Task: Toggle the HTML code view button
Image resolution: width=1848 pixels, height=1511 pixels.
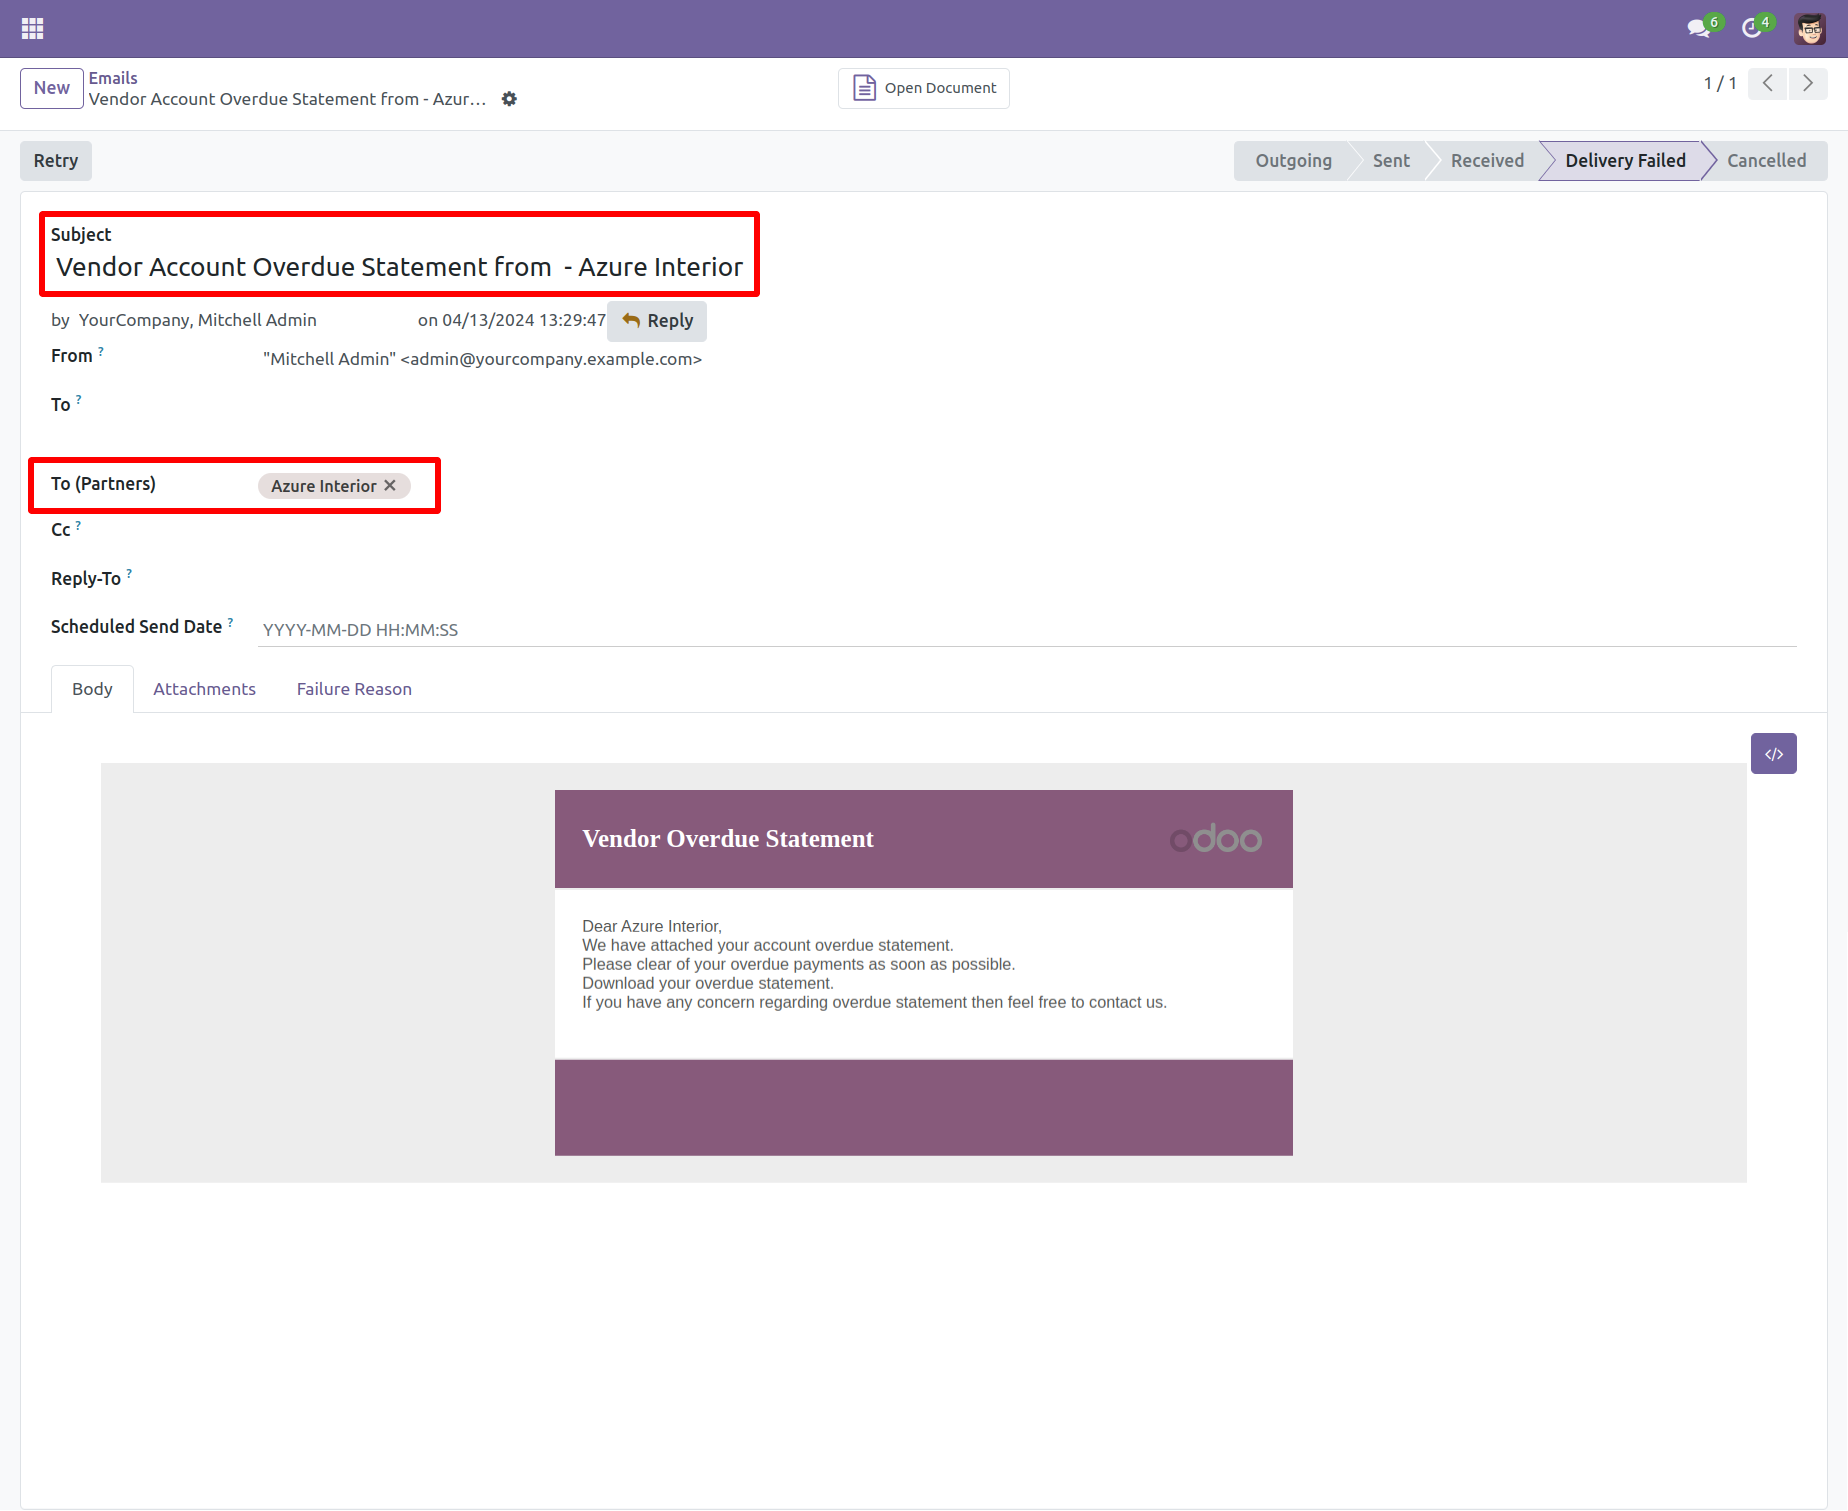Action: (x=1774, y=754)
